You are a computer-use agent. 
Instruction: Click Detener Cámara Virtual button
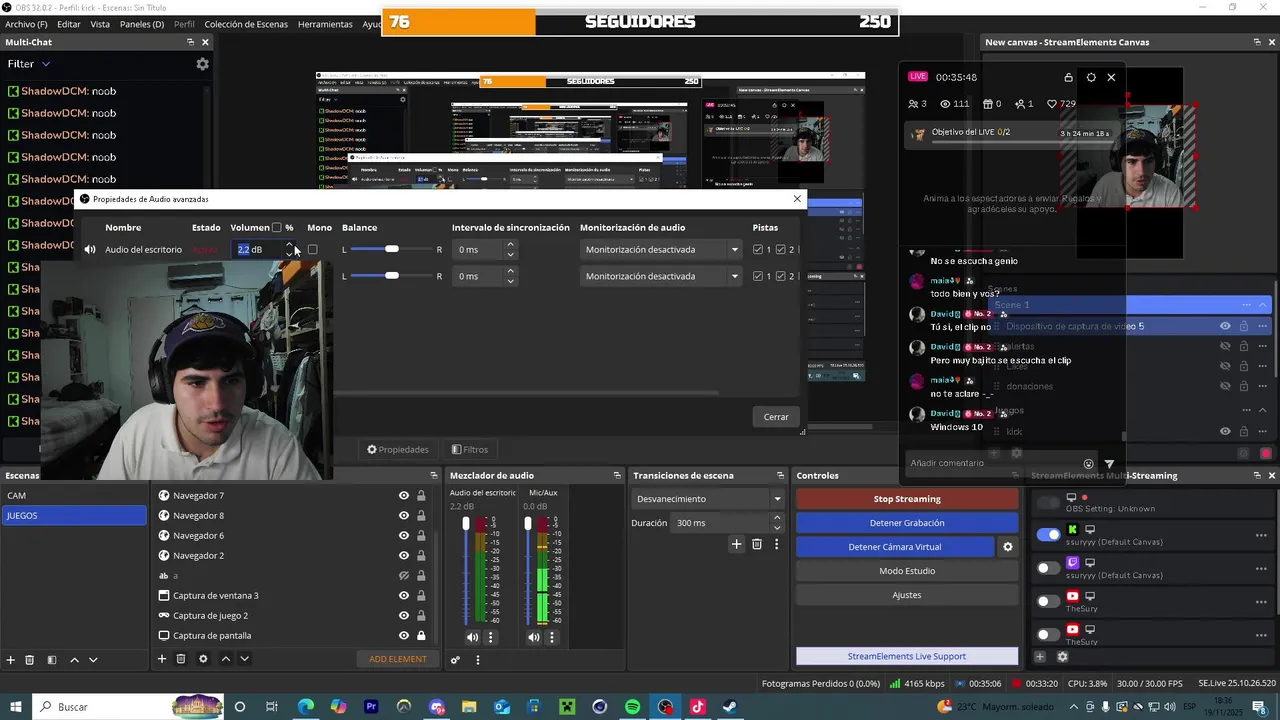point(895,547)
